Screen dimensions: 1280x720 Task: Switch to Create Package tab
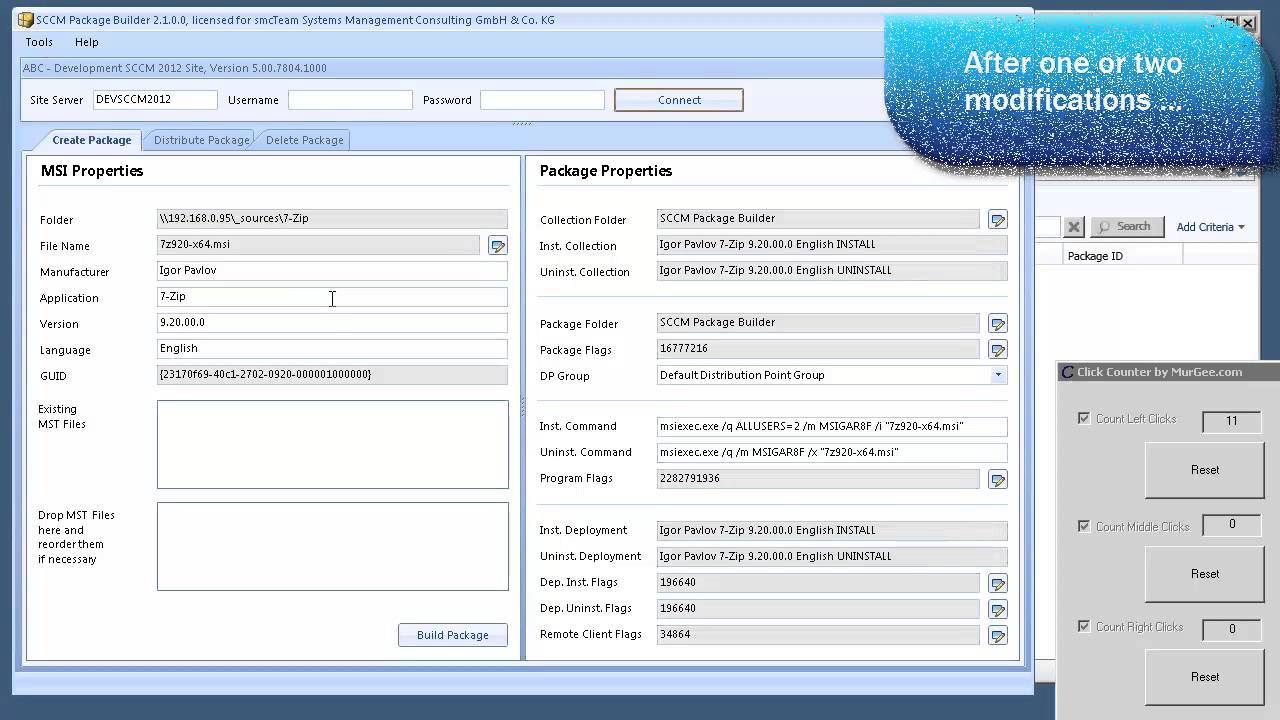pos(91,140)
